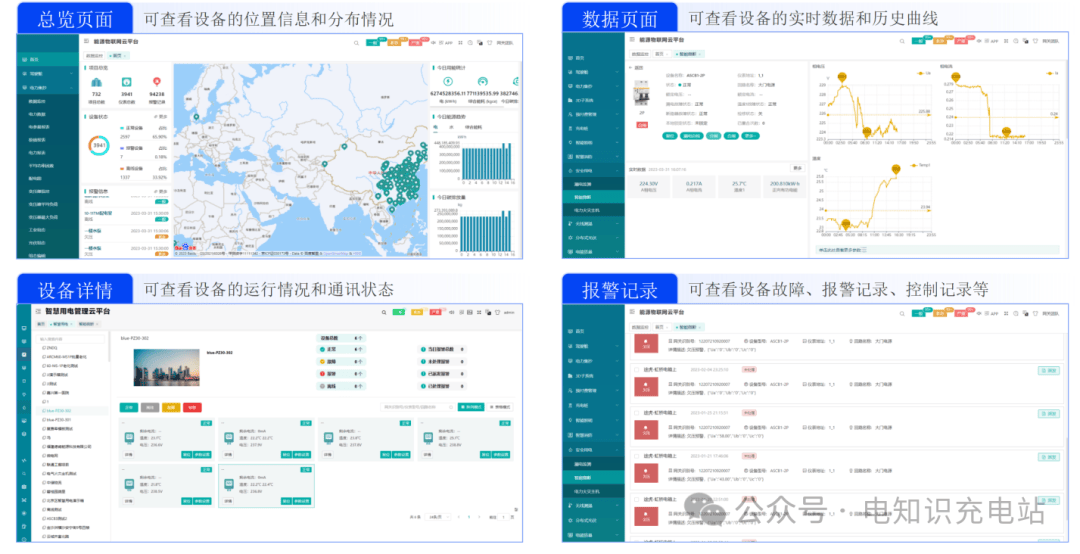Click 详情 on the highlighted device card
The height and width of the screenshot is (554, 1080).
click(x=229, y=501)
